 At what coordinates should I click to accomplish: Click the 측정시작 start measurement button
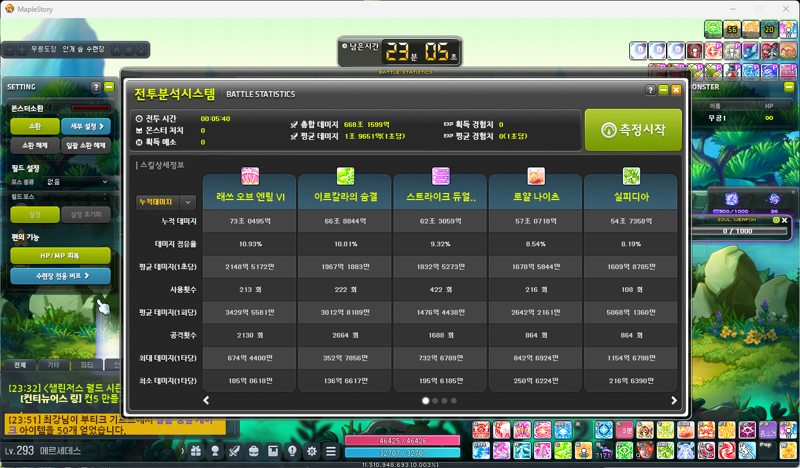(633, 130)
